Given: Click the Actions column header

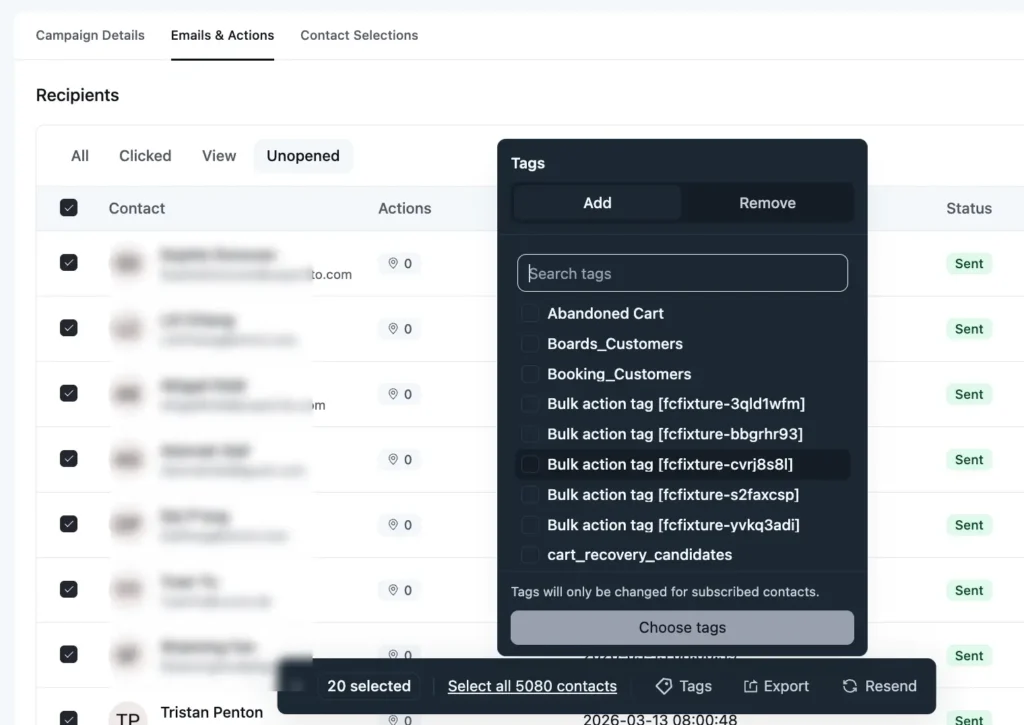Looking at the screenshot, I should tap(405, 208).
